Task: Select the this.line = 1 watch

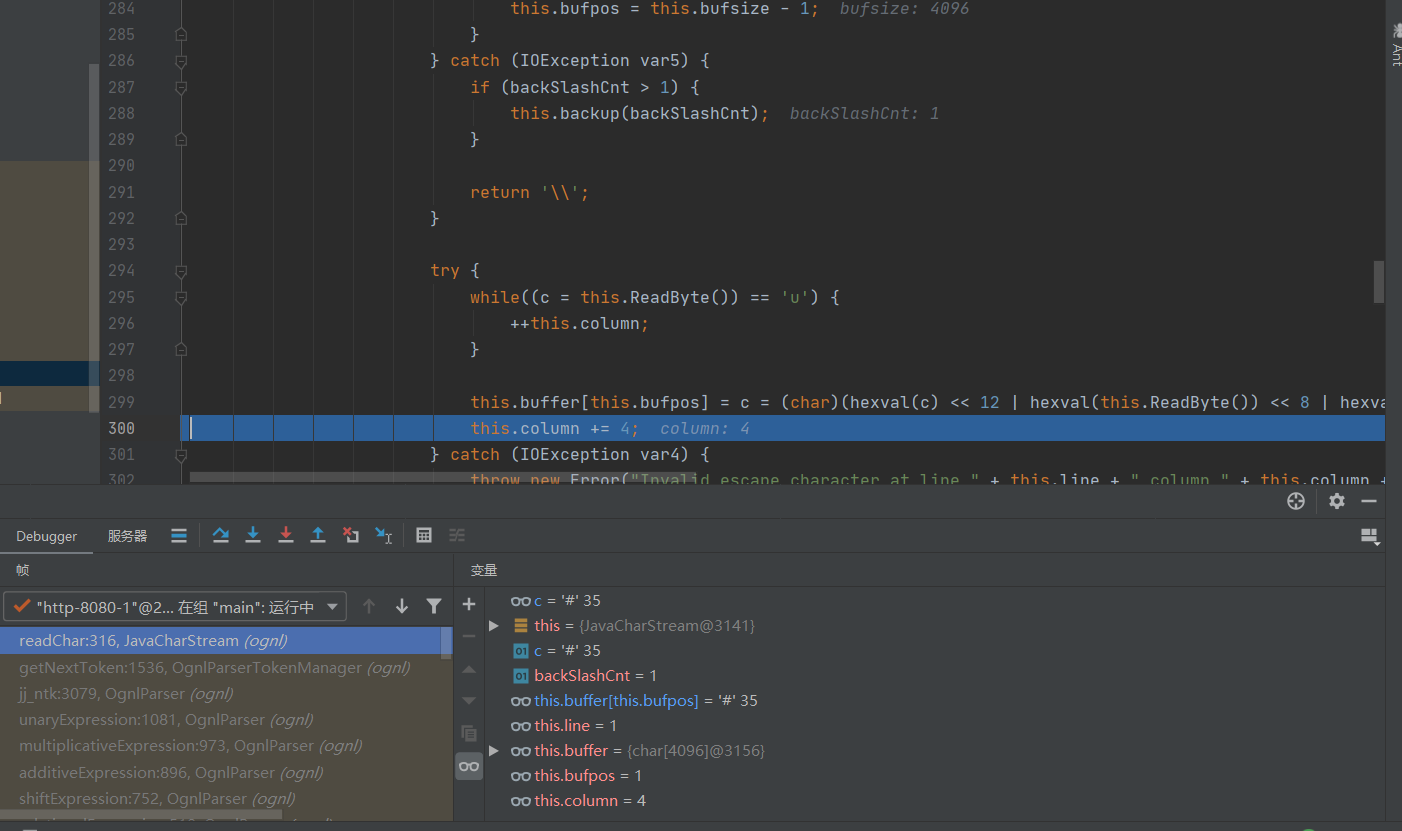Action: [564, 726]
